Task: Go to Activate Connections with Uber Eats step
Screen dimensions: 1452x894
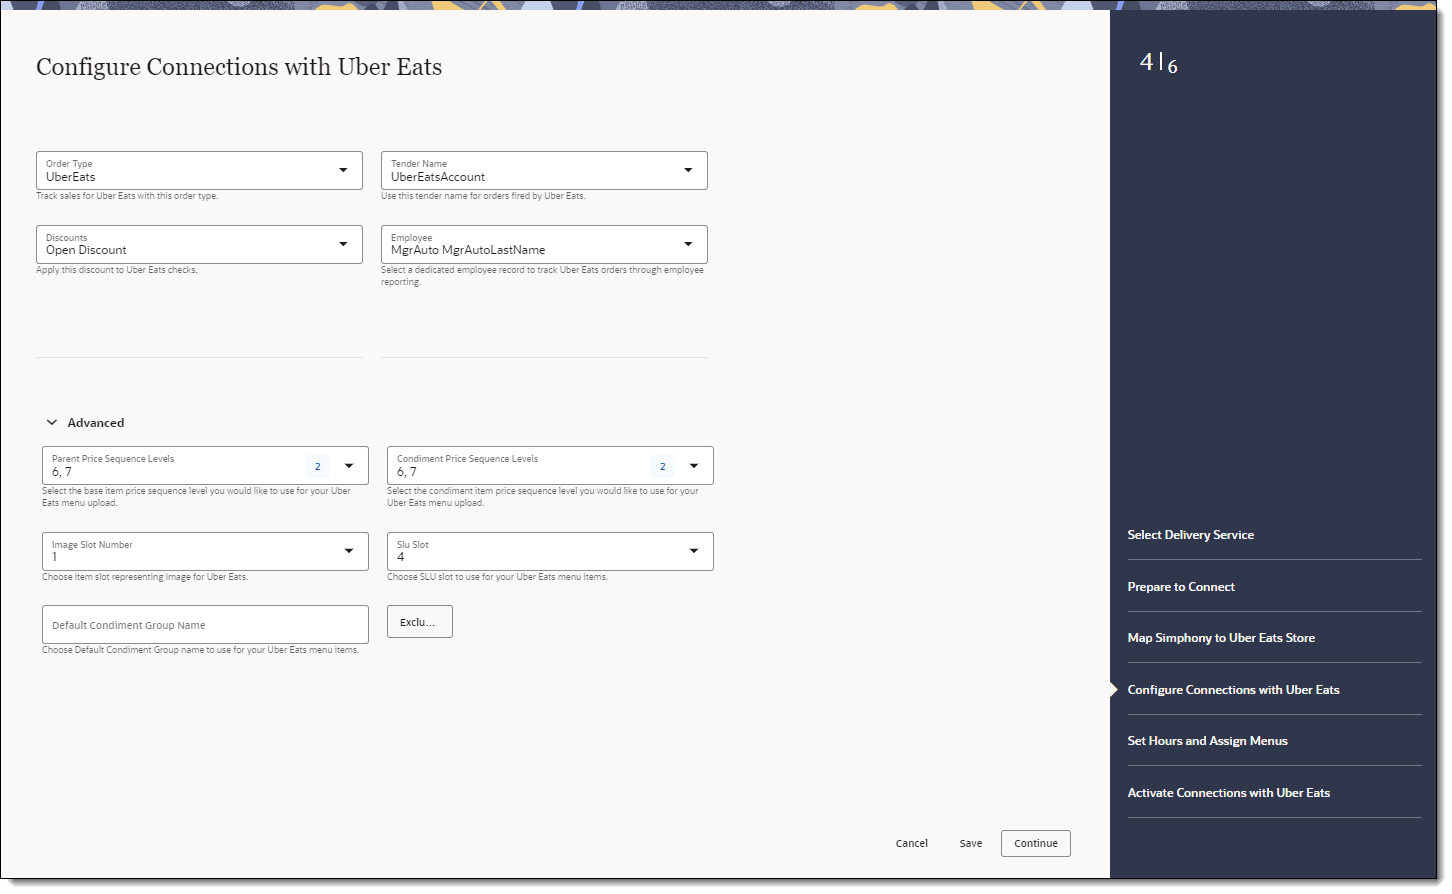Action: [1229, 793]
